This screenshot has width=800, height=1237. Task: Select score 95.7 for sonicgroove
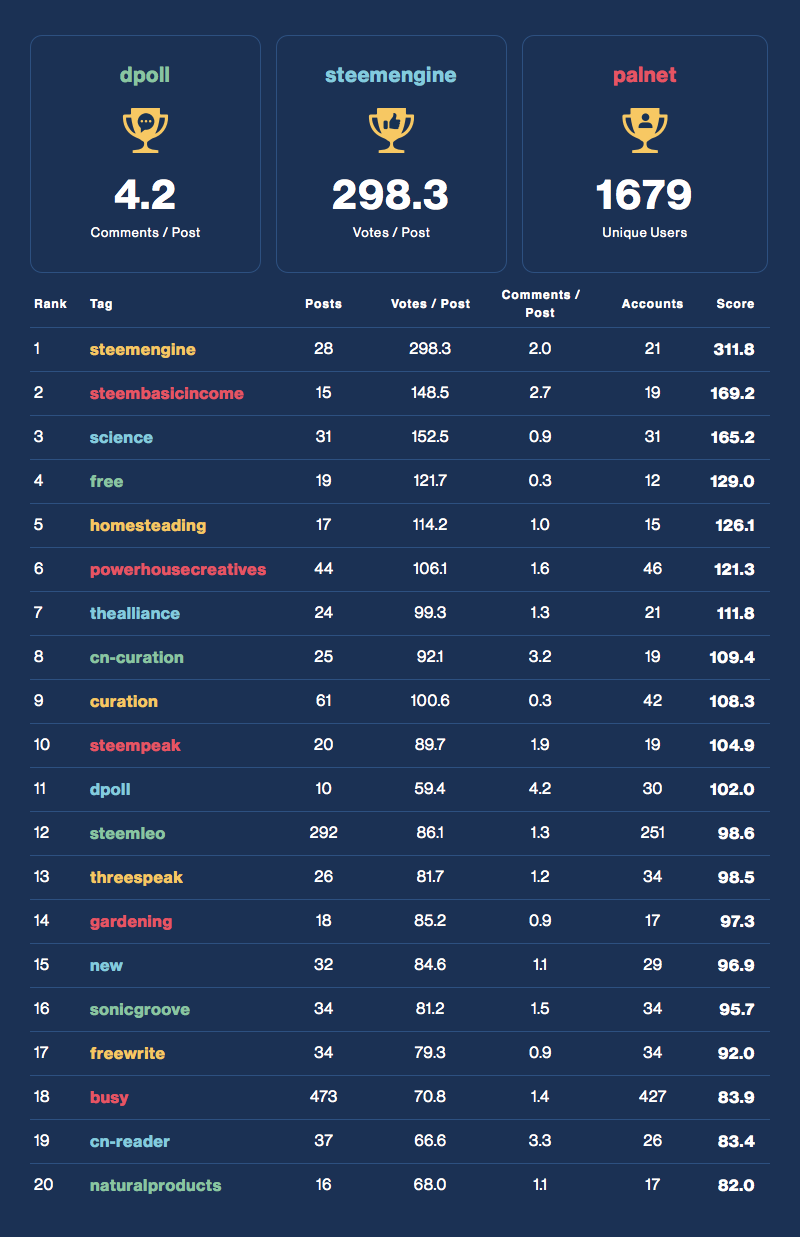(737, 1009)
